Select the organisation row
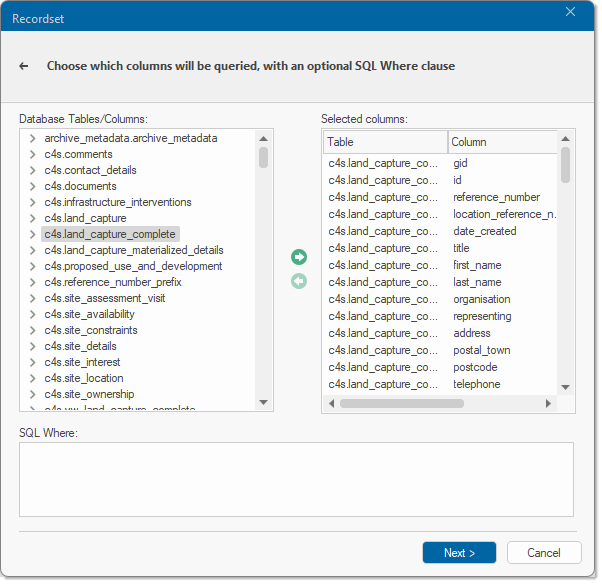The height and width of the screenshot is (584, 602). tap(440, 299)
